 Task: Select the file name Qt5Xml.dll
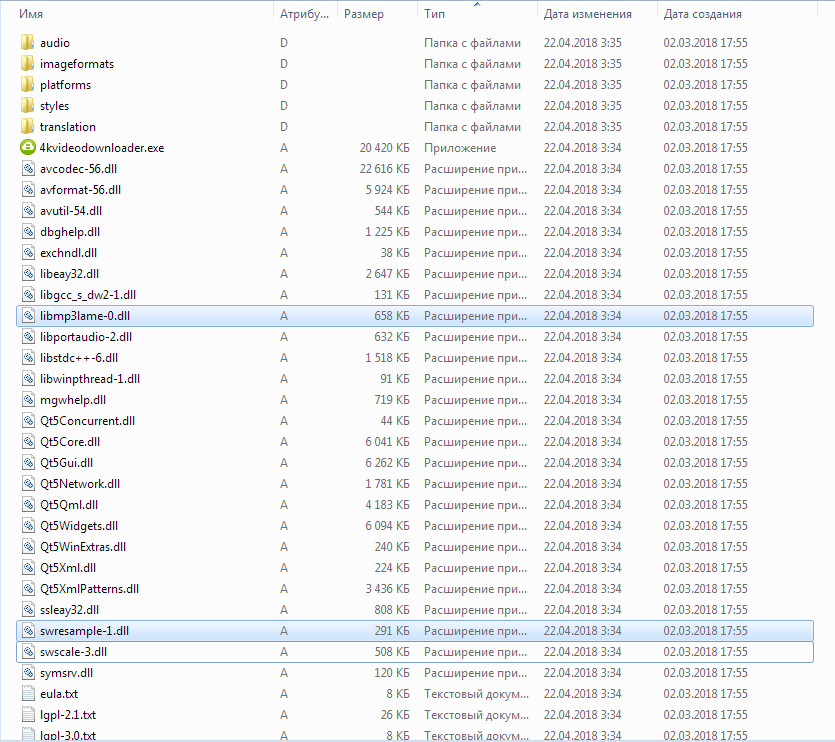(68, 568)
